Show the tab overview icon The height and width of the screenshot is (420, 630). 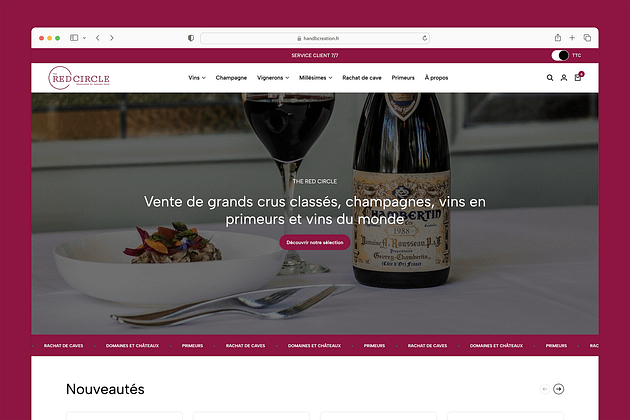point(587,38)
